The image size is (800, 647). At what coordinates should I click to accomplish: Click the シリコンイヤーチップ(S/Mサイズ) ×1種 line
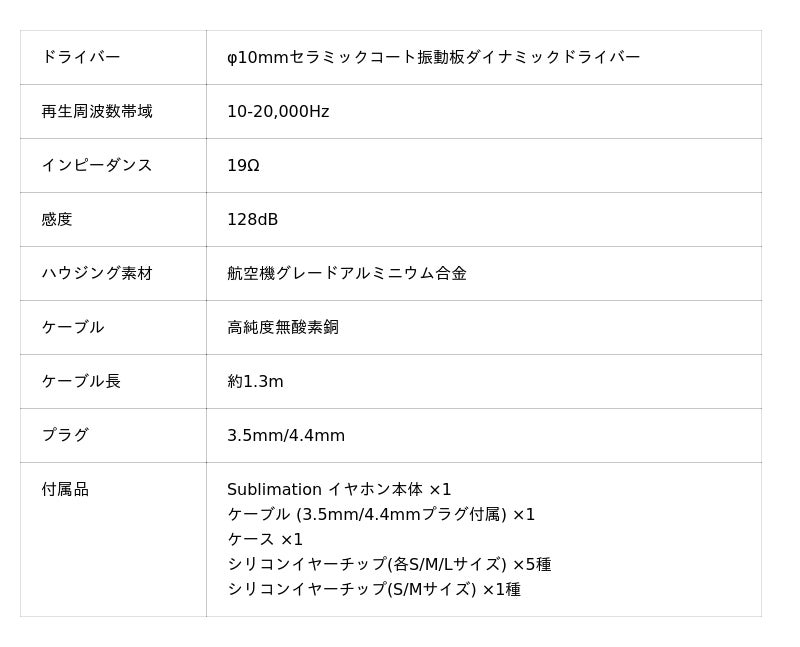pos(373,590)
